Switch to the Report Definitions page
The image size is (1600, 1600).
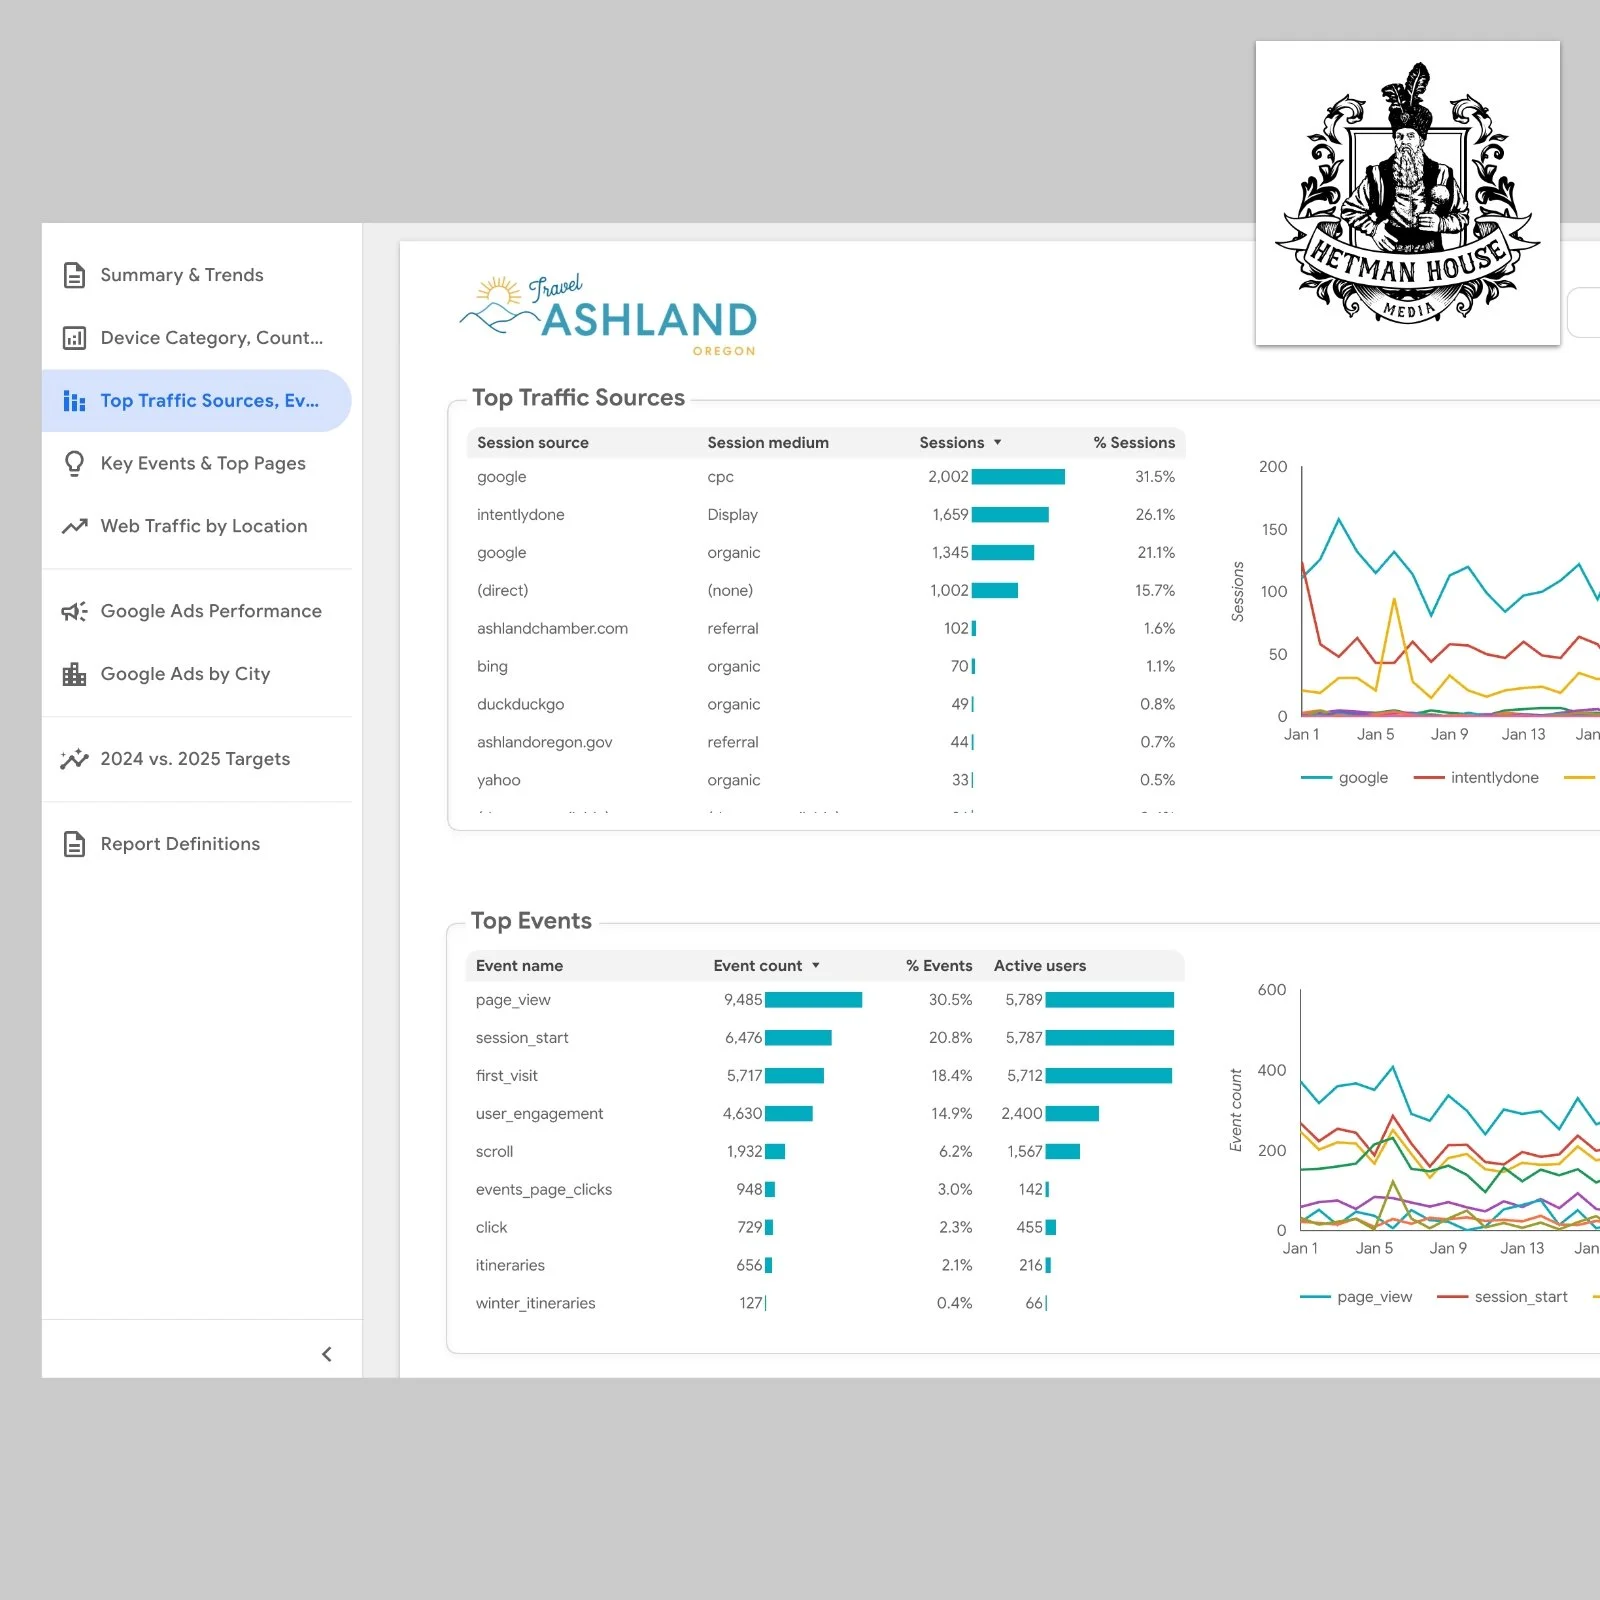(179, 843)
